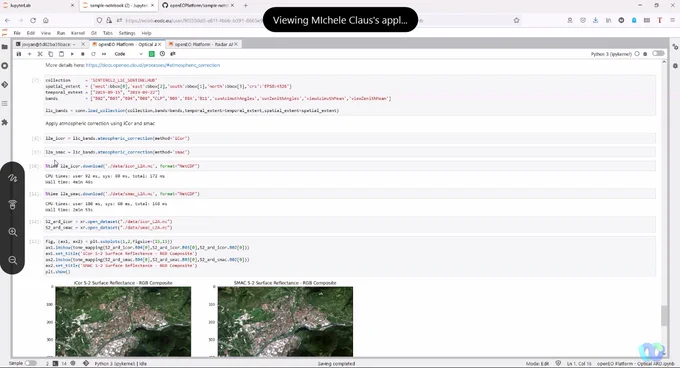The image size is (680, 368).
Task: Open the property inspector gears icon
Action: [675, 47]
